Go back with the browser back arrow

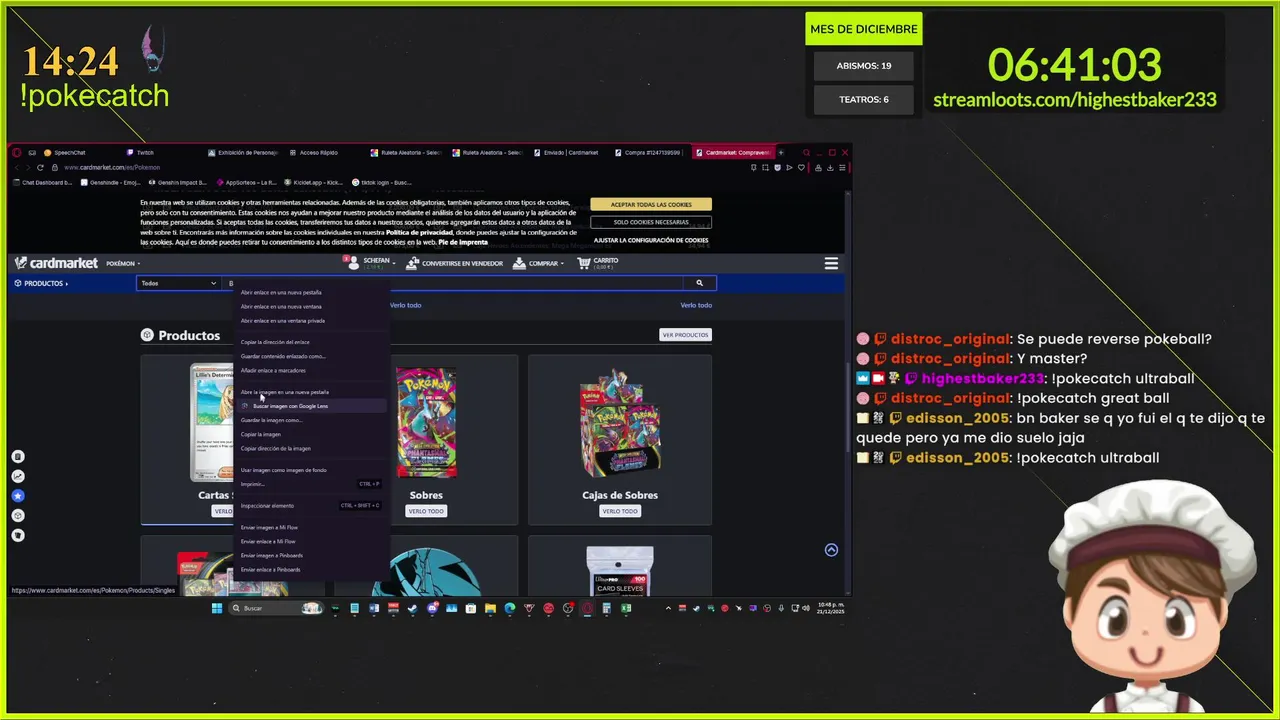[16, 167]
